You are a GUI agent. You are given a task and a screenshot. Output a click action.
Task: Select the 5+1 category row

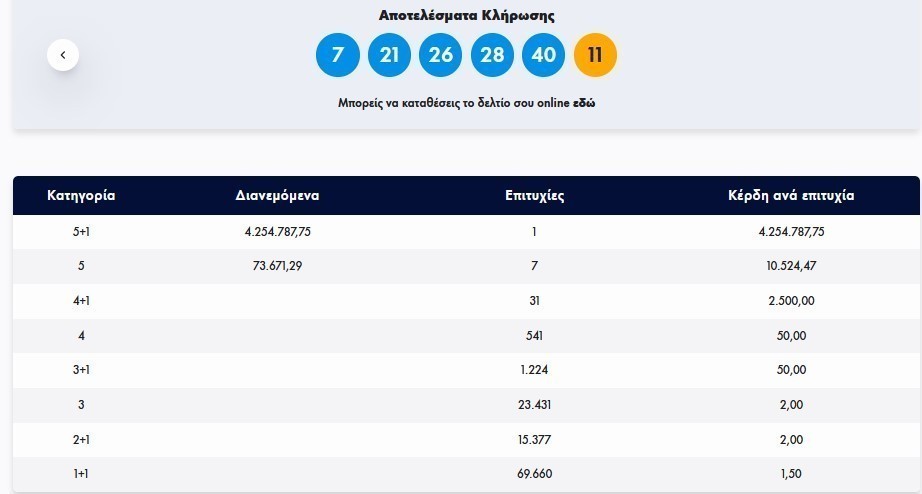pos(81,232)
